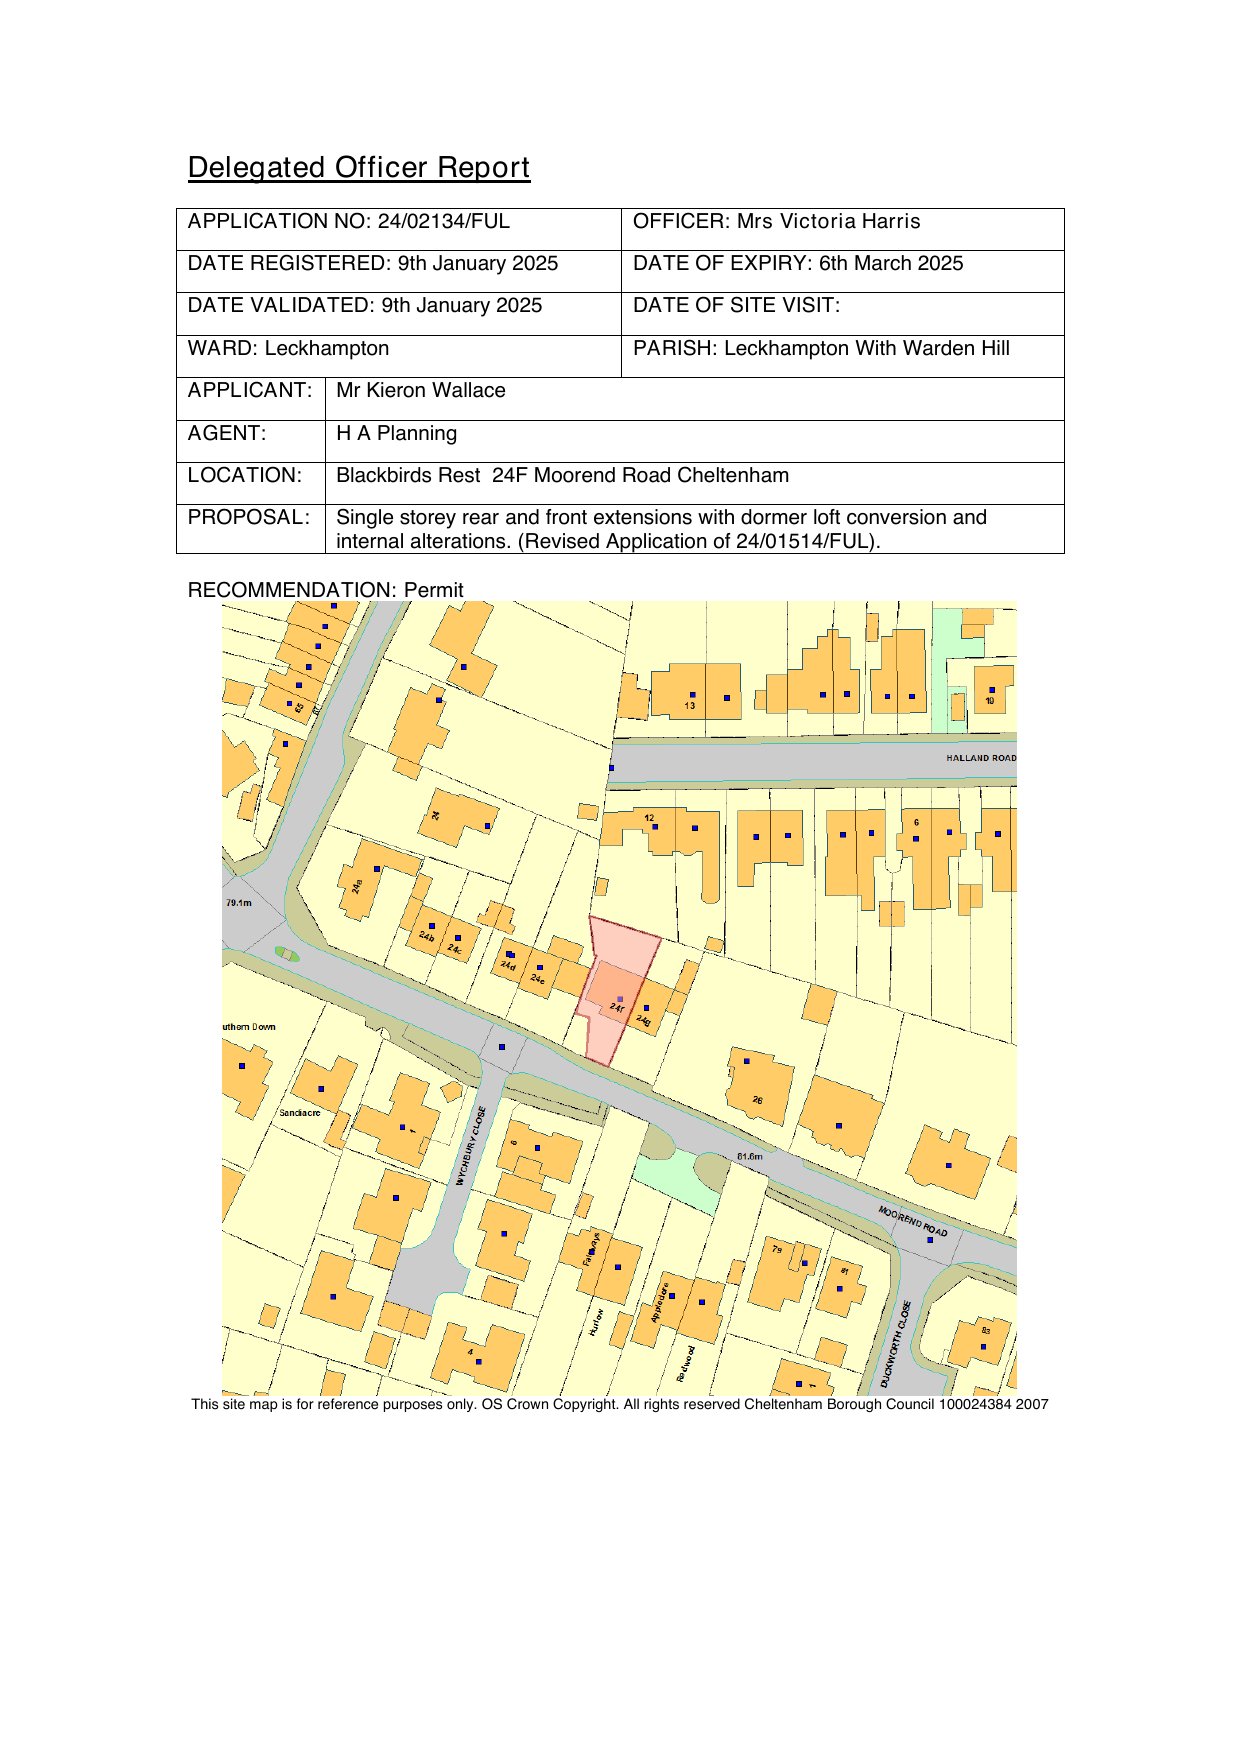The width and height of the screenshot is (1241, 1754).
Task: Click the Moorend Road label on map
Action: click(912, 1221)
